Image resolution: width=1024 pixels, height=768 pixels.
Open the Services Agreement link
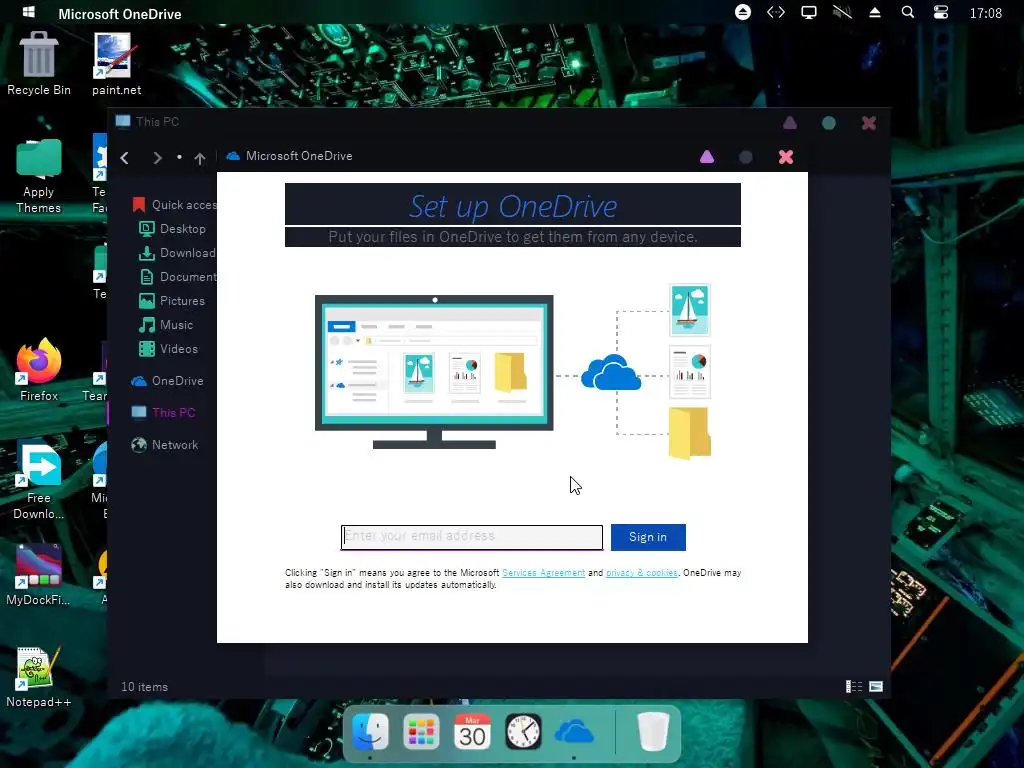pos(543,573)
